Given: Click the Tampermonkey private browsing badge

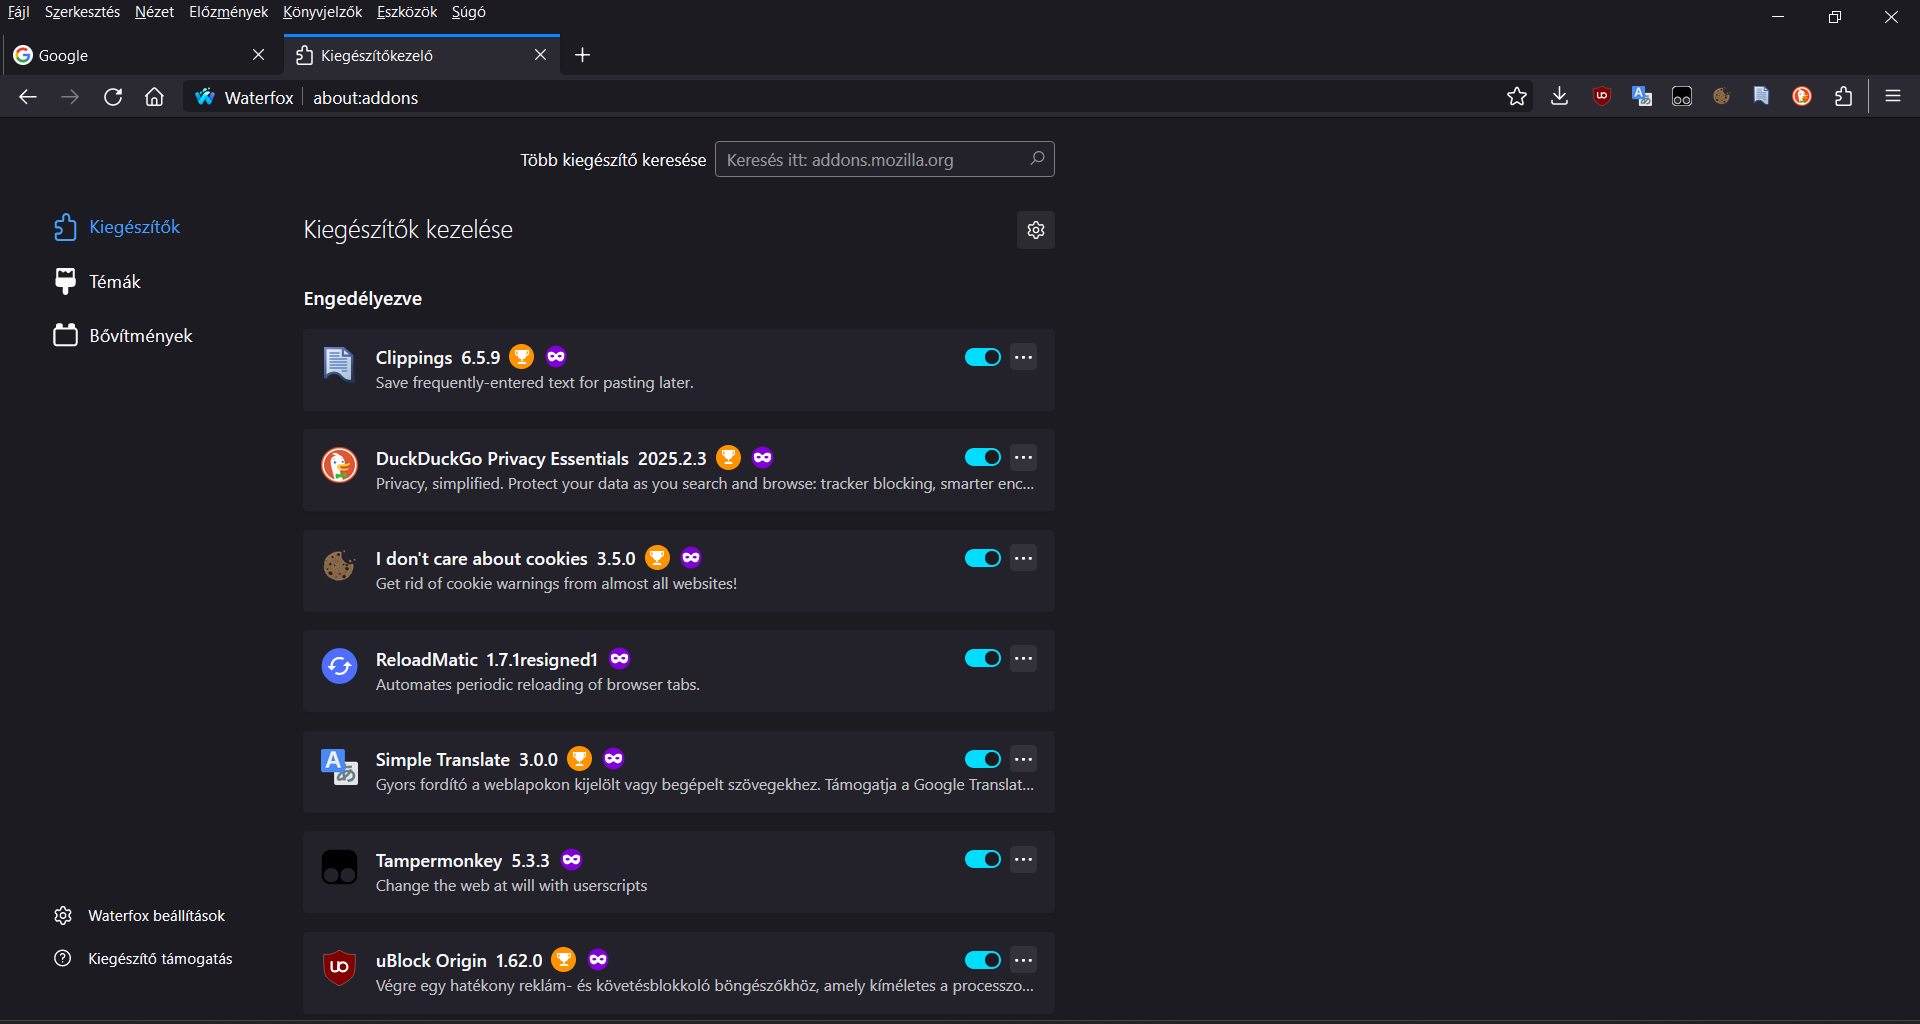Looking at the screenshot, I should 572,859.
